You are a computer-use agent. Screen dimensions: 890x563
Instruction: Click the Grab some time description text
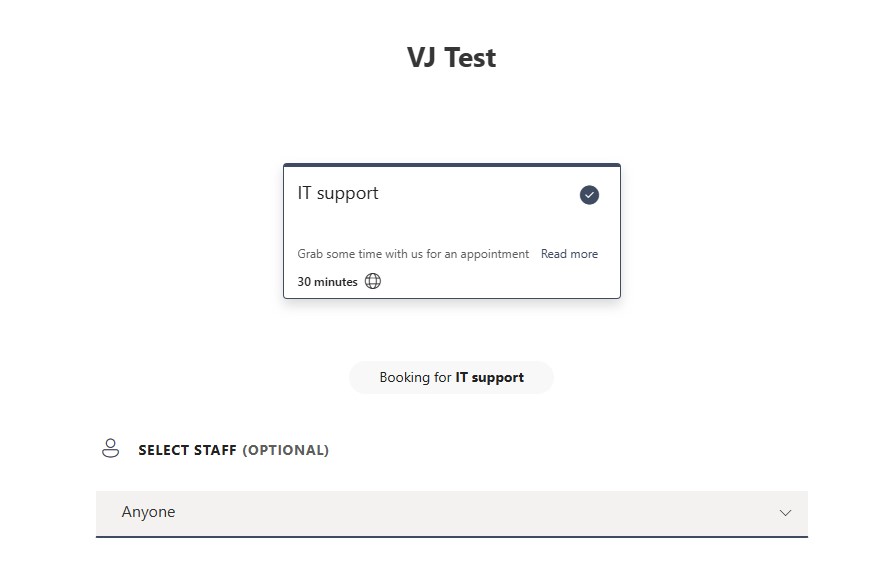(413, 254)
